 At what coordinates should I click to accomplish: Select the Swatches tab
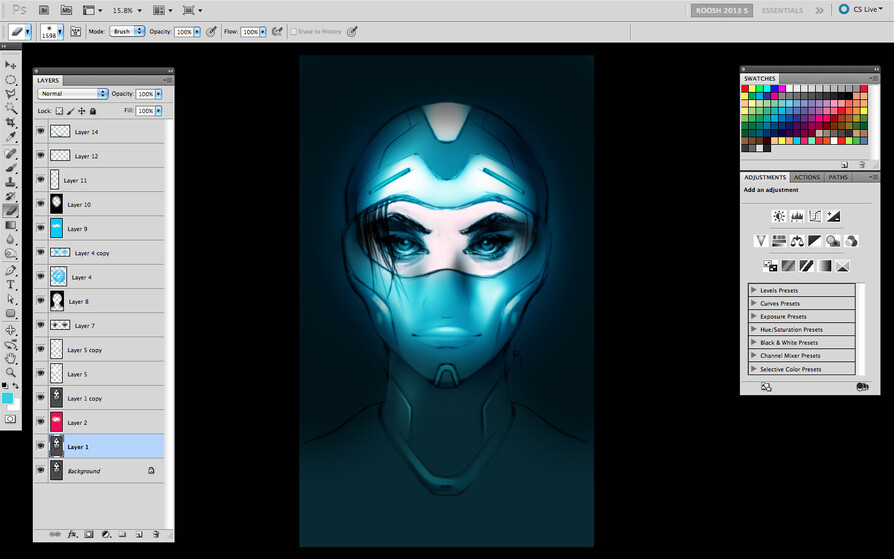click(x=759, y=79)
